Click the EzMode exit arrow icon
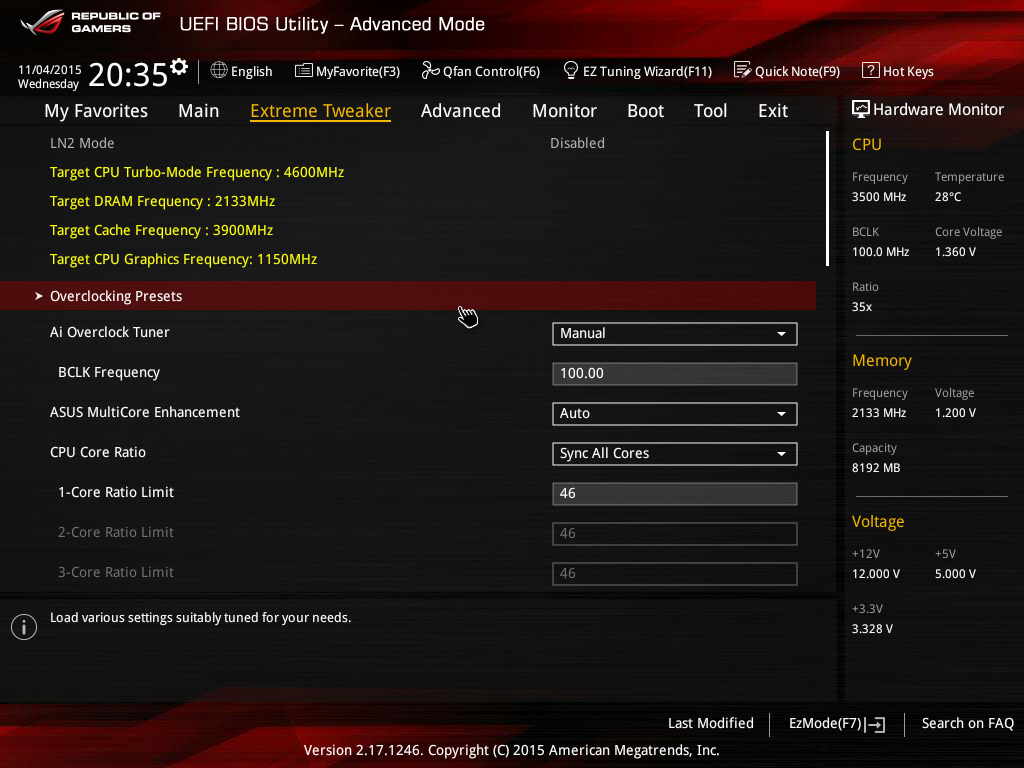The height and width of the screenshot is (768, 1024). click(x=875, y=724)
